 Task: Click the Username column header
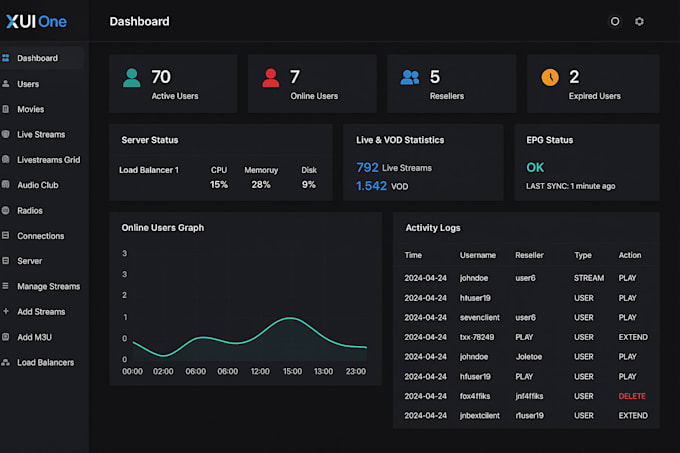point(478,255)
